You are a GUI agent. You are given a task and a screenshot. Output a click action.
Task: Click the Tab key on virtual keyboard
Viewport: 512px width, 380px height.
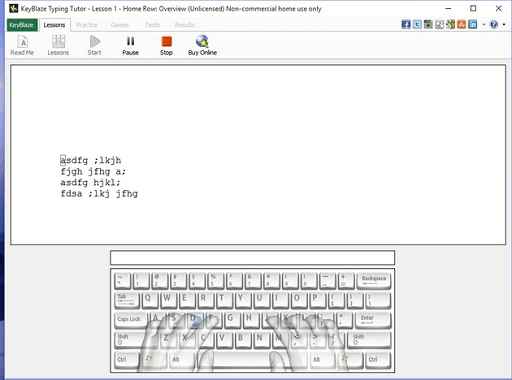point(127,300)
